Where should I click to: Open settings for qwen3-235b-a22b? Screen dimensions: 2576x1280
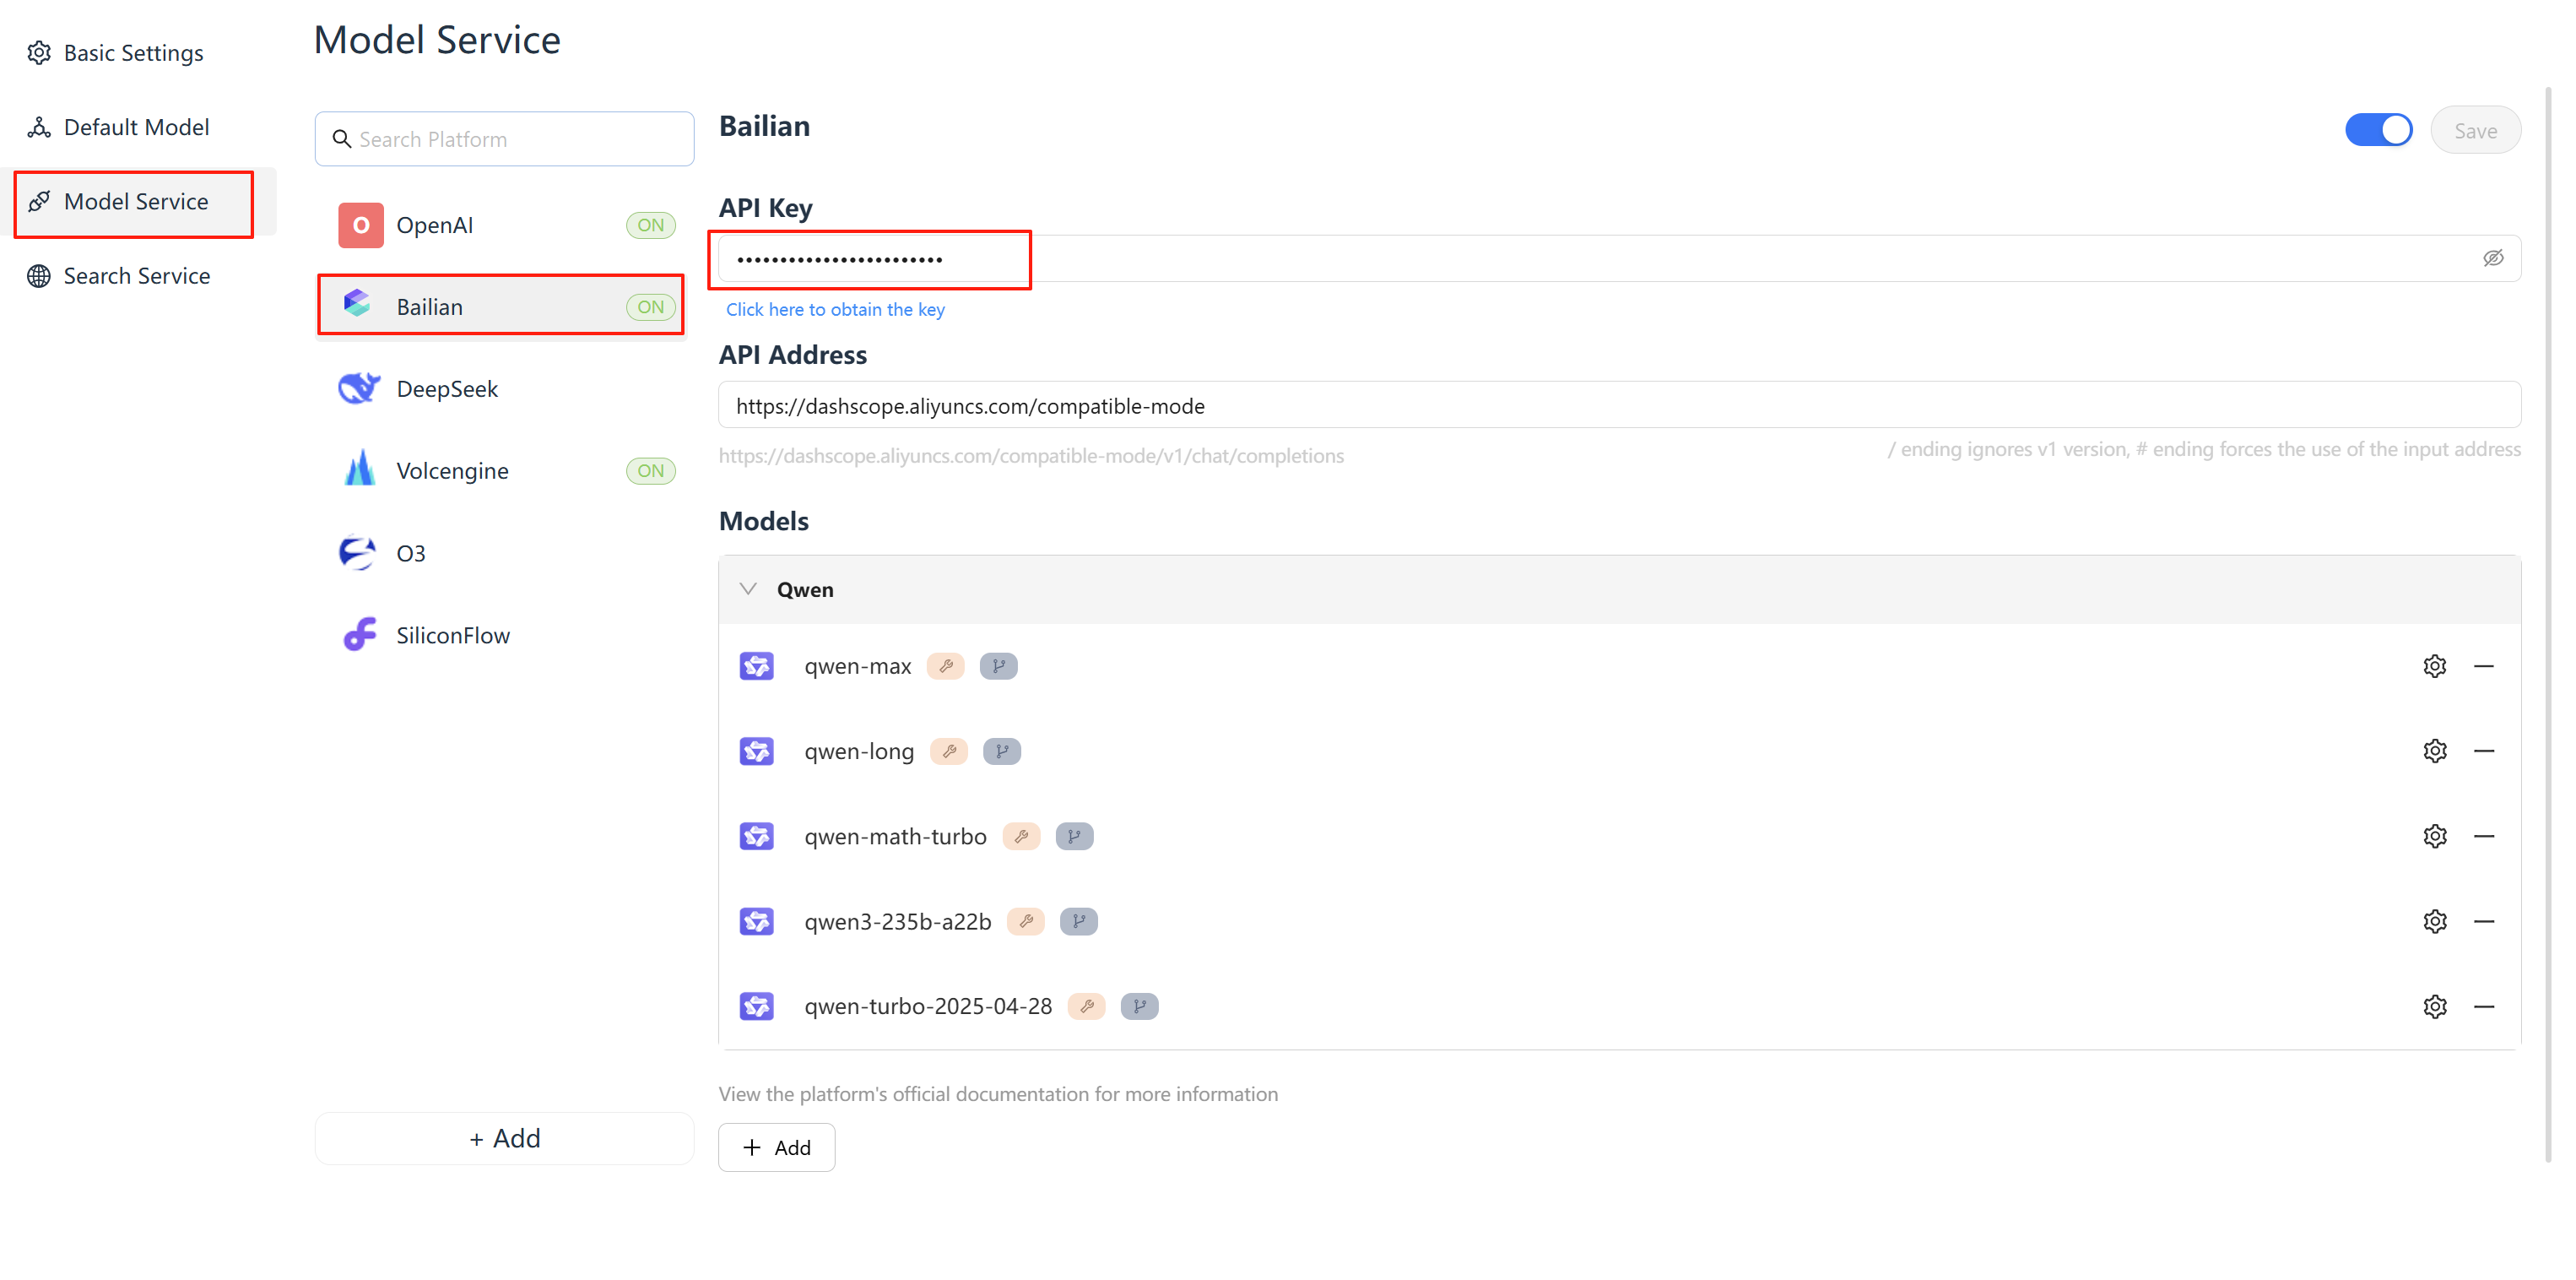[x=2434, y=921]
